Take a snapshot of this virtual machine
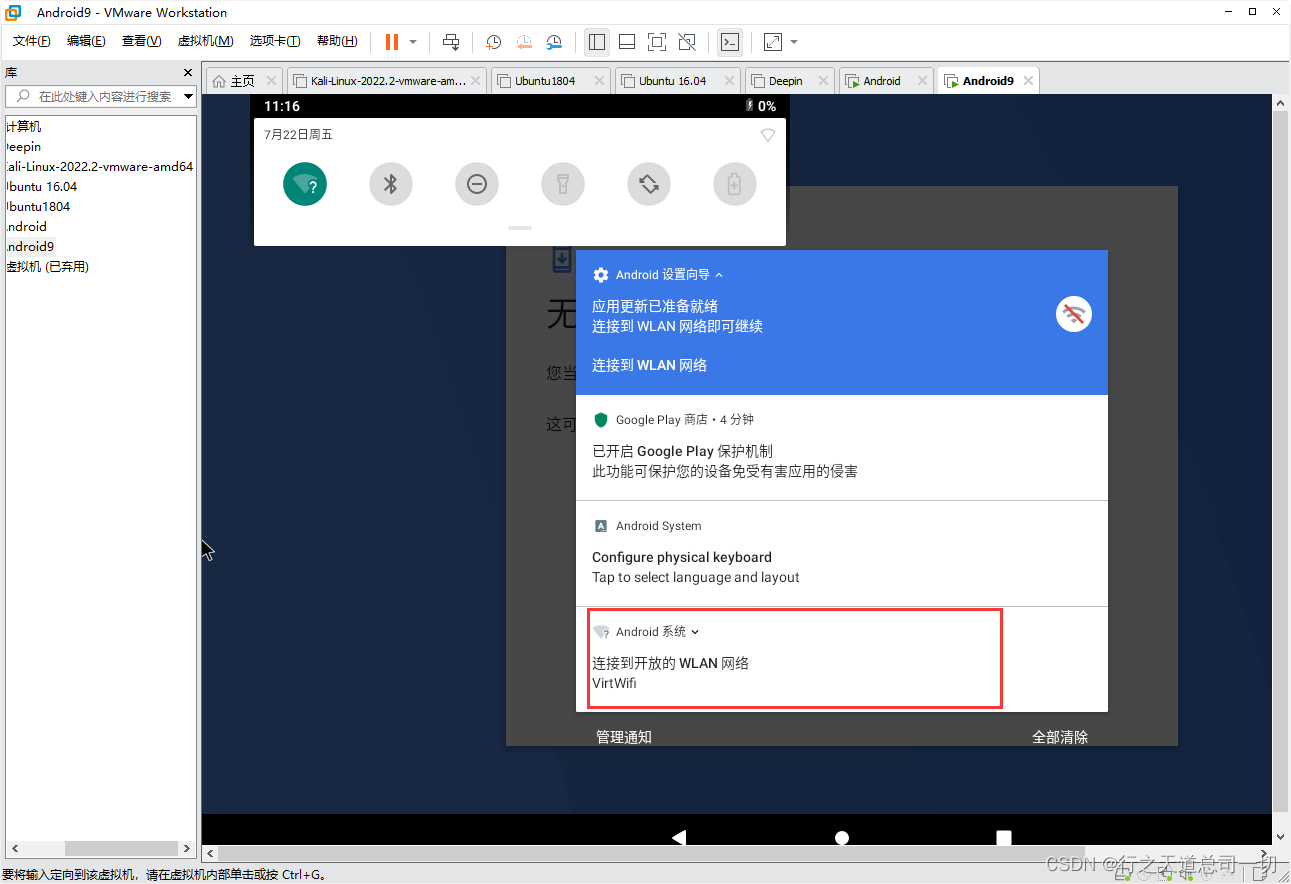Viewport: 1291px width, 884px height. (x=493, y=42)
